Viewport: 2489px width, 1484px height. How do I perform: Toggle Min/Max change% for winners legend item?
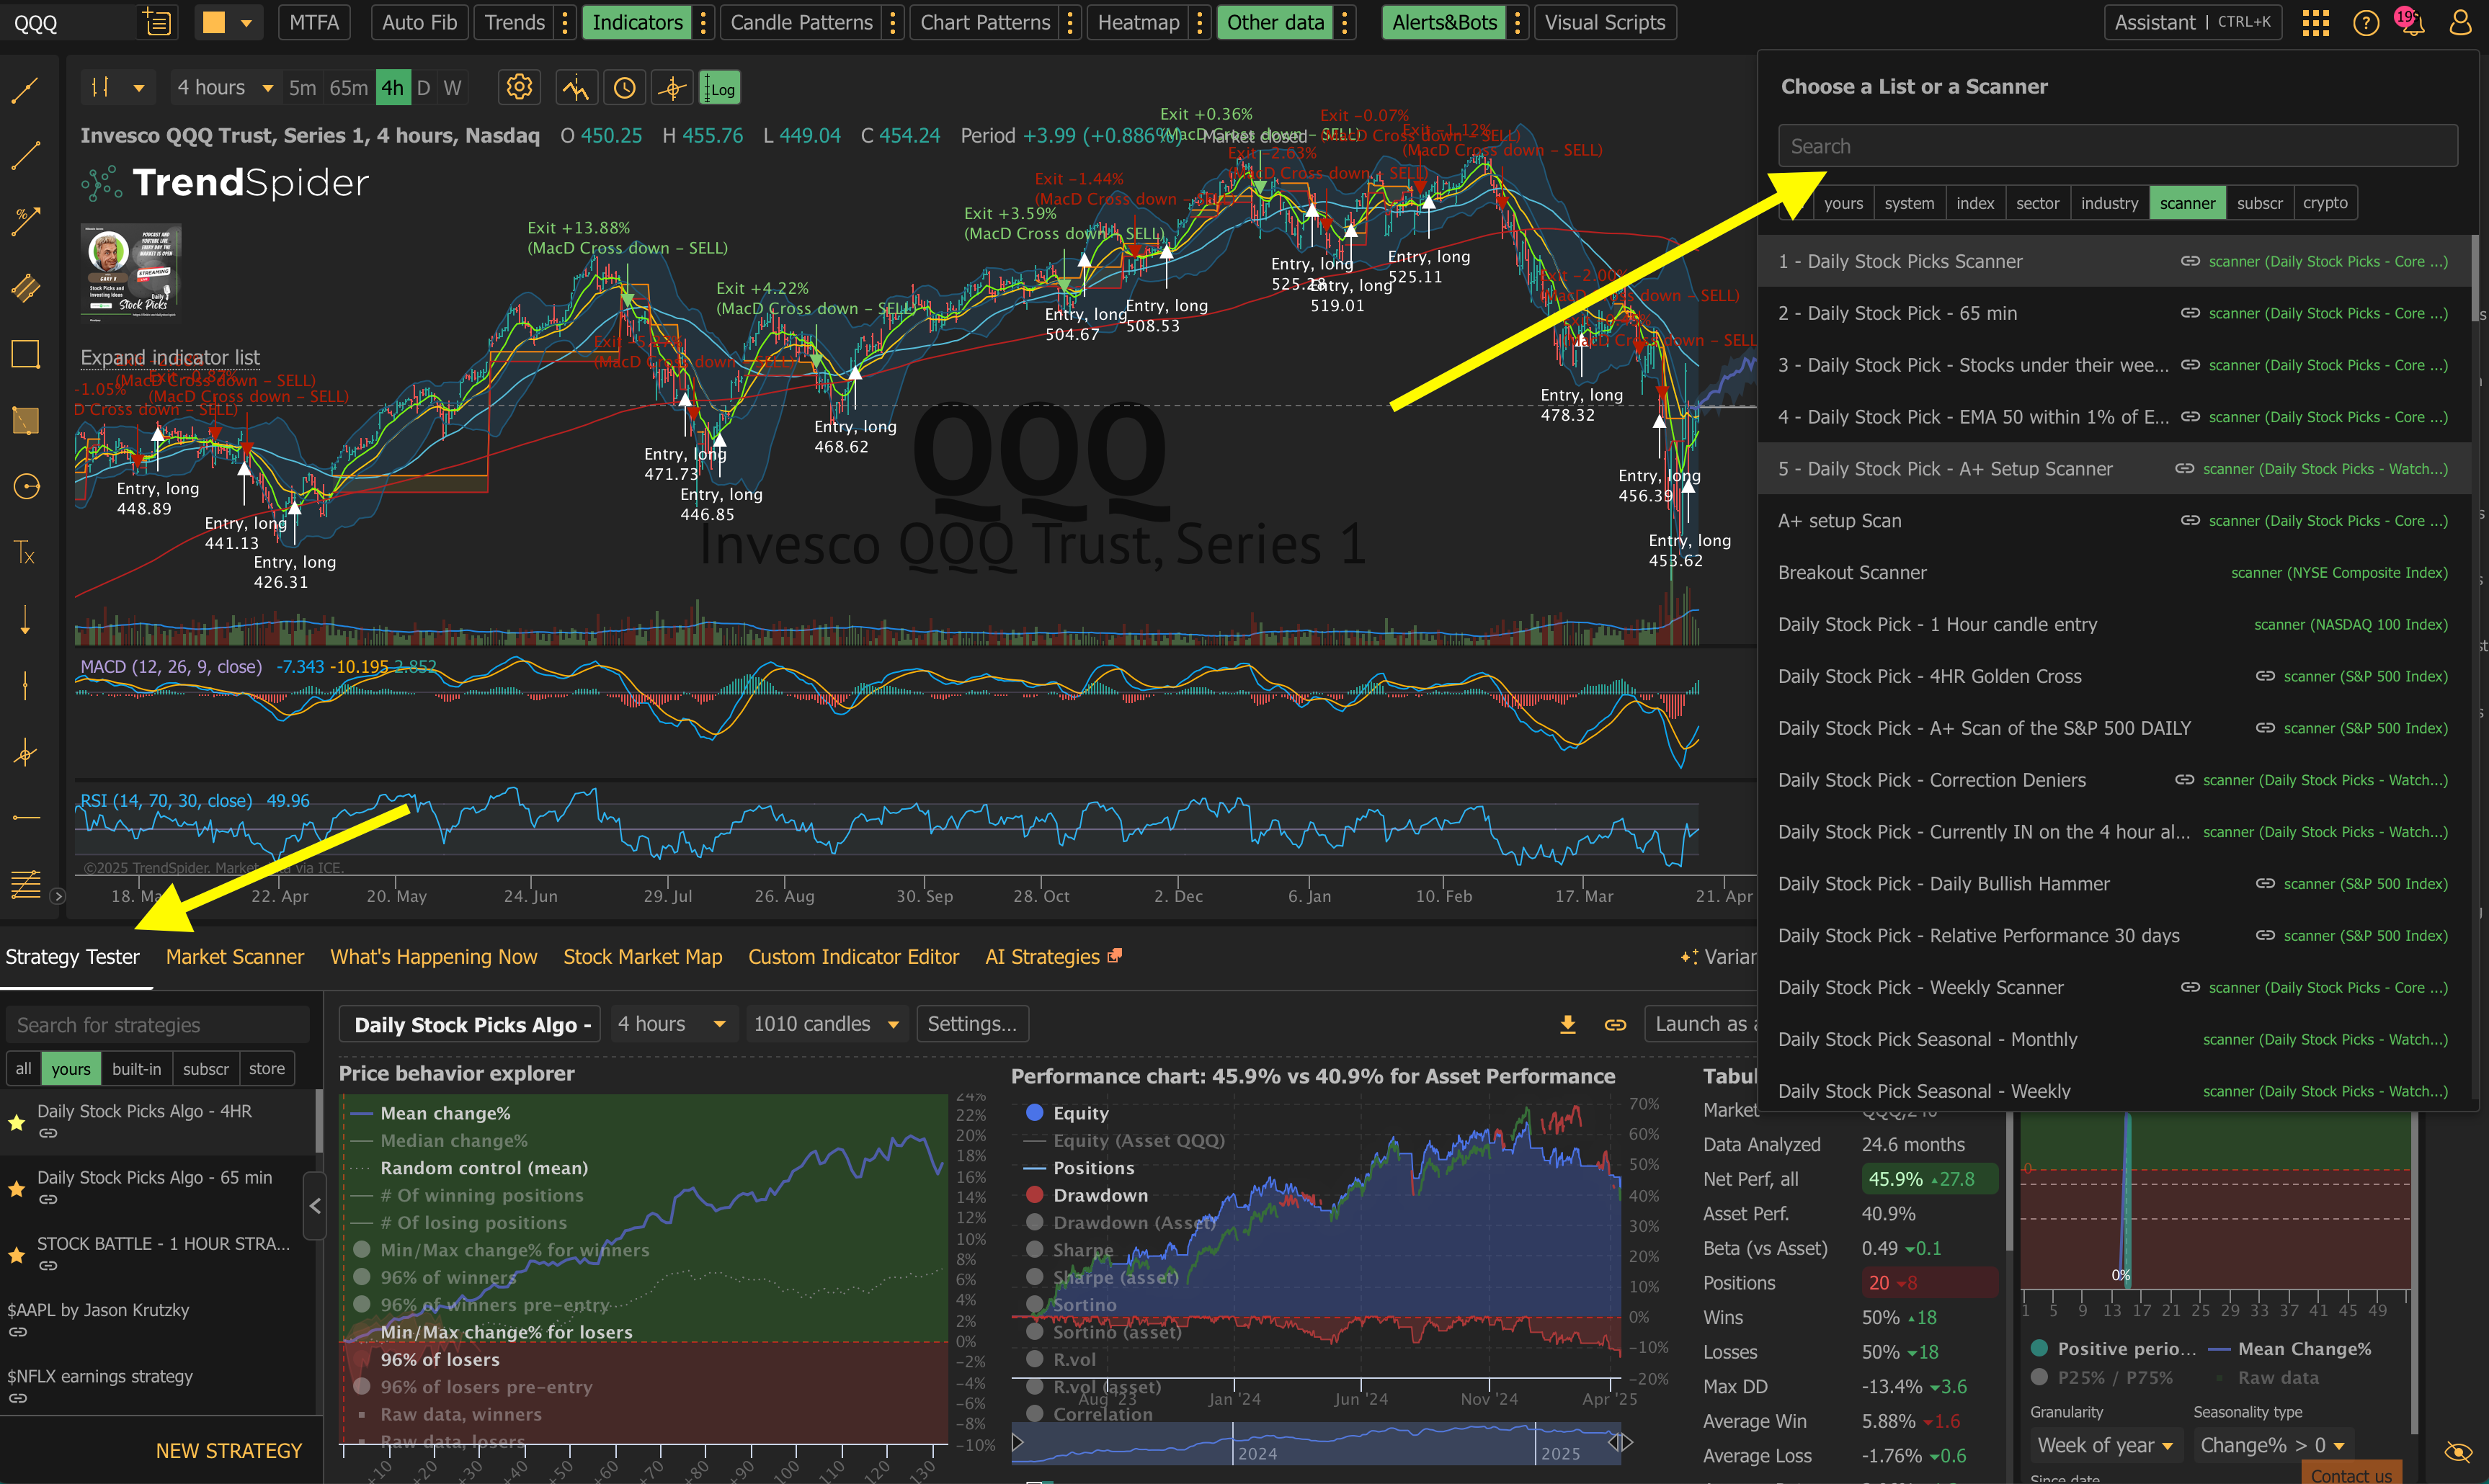pos(502,1250)
